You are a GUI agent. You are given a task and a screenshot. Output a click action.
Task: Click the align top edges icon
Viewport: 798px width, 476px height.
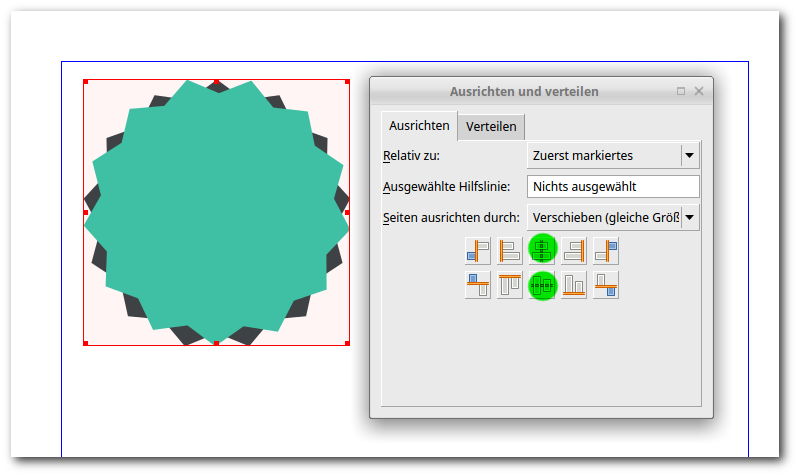coord(510,285)
